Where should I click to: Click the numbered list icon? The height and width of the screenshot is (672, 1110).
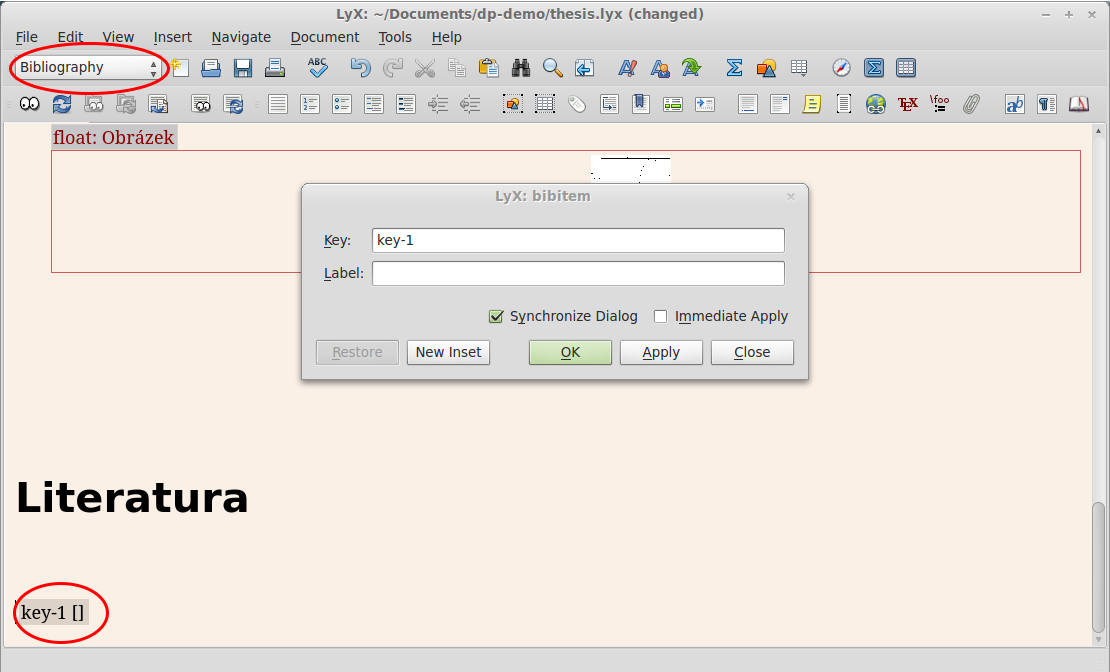point(310,104)
